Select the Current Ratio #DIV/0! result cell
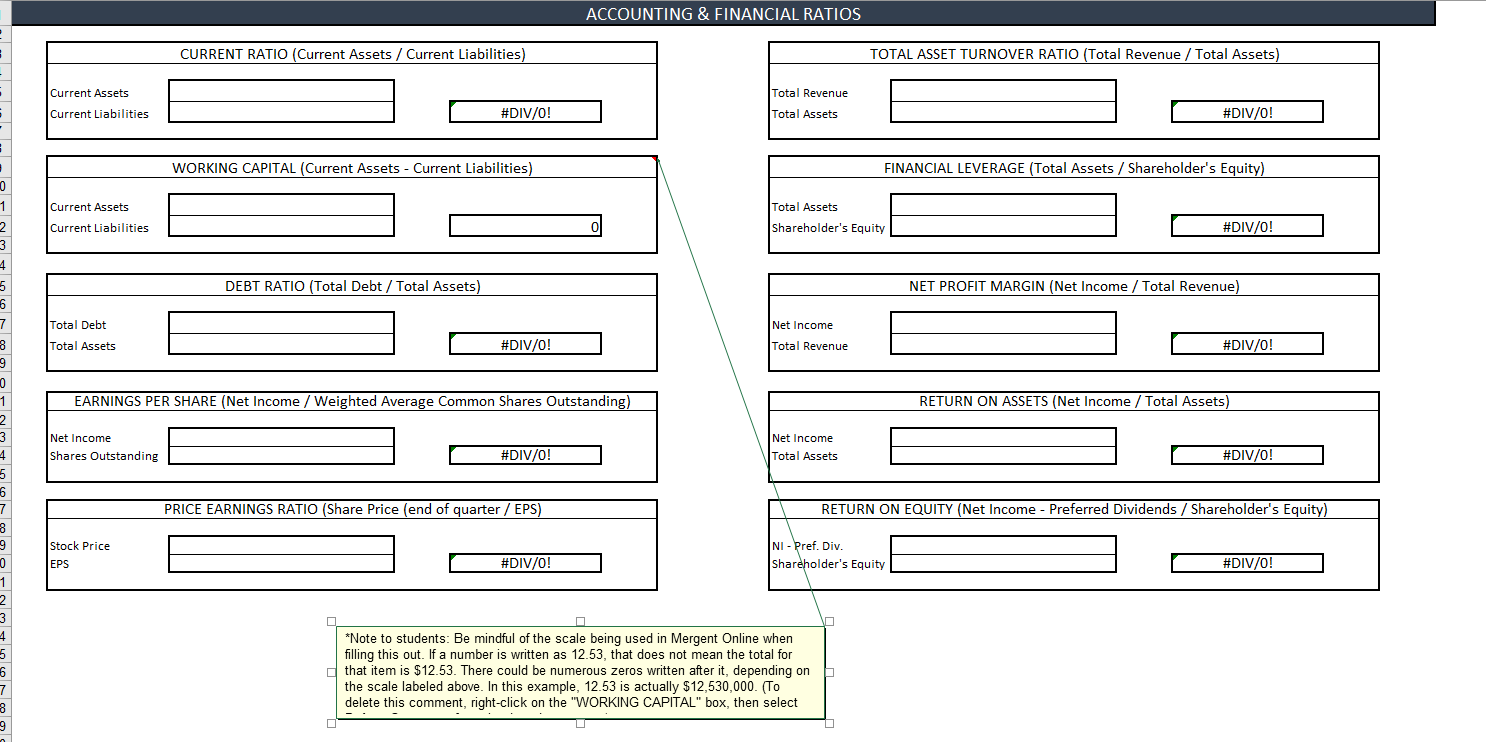 (525, 112)
